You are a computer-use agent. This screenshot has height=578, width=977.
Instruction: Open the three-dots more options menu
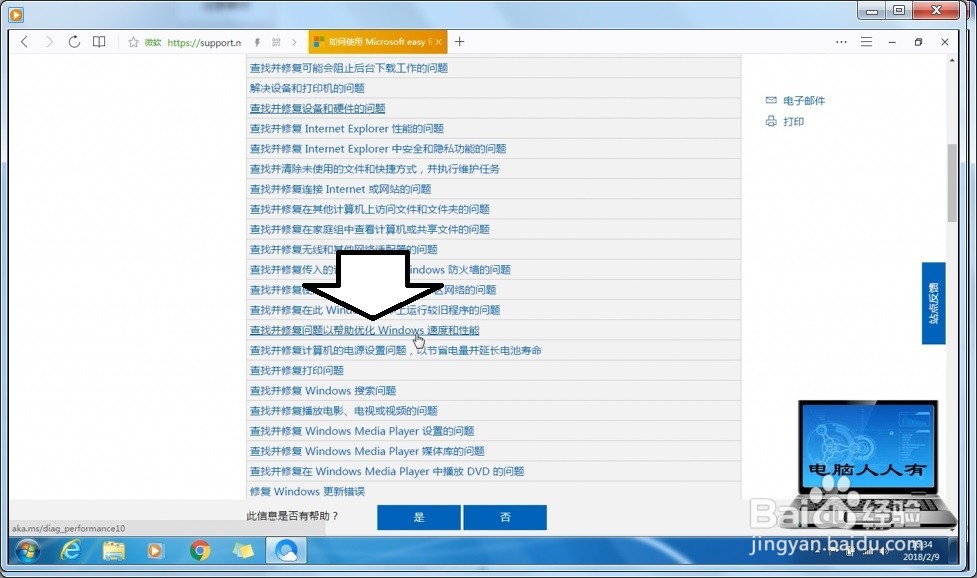pos(841,42)
